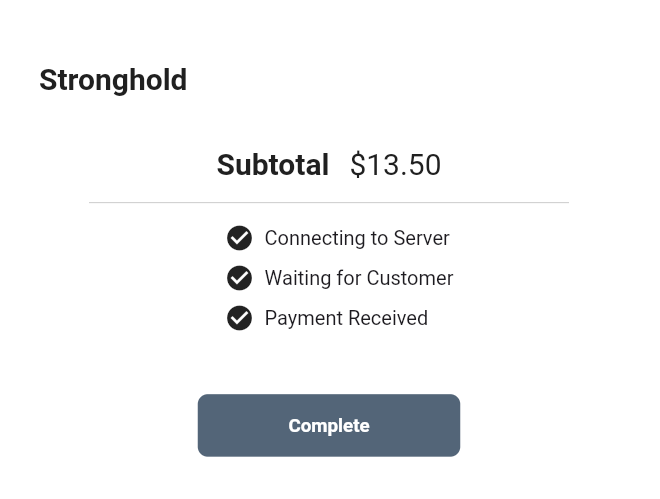This screenshot has width=660, height=499.
Task: Select the first completed step's check icon
Action: coord(239,238)
